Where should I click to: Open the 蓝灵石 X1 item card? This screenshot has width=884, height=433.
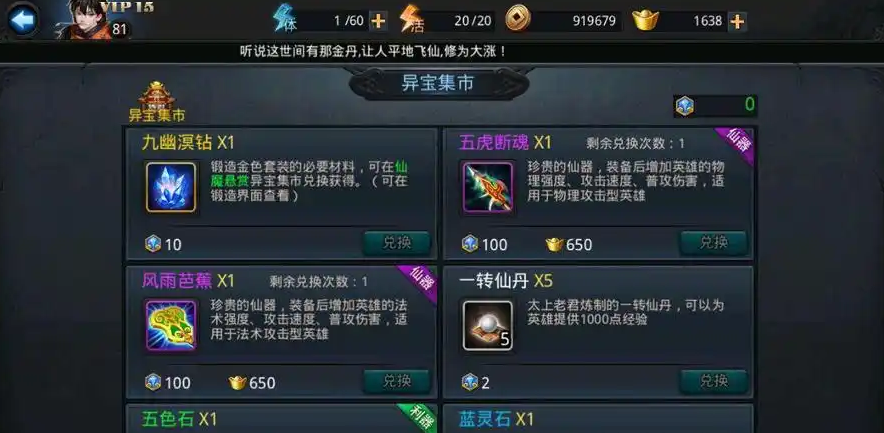click(x=598, y=419)
